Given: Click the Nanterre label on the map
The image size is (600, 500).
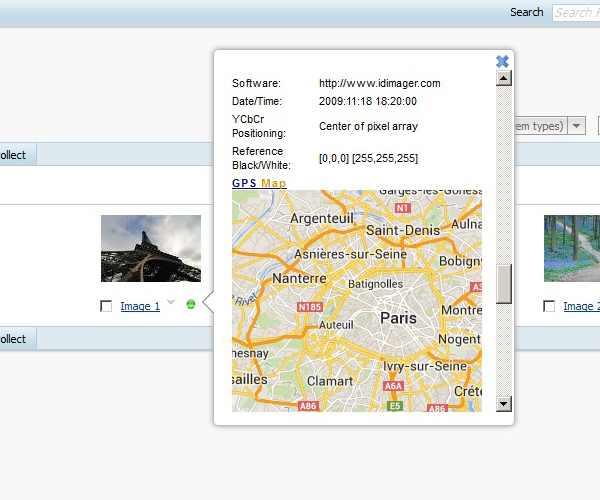Looking at the screenshot, I should pos(300,278).
